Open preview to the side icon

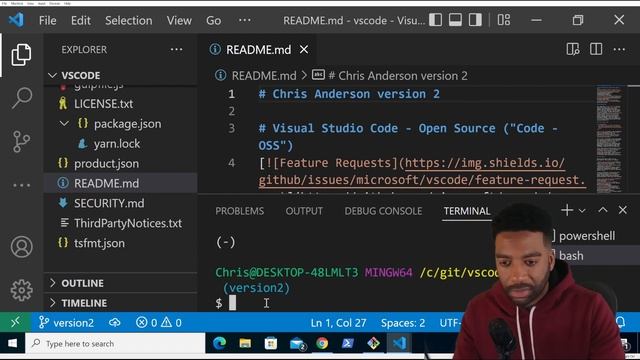tap(573, 49)
